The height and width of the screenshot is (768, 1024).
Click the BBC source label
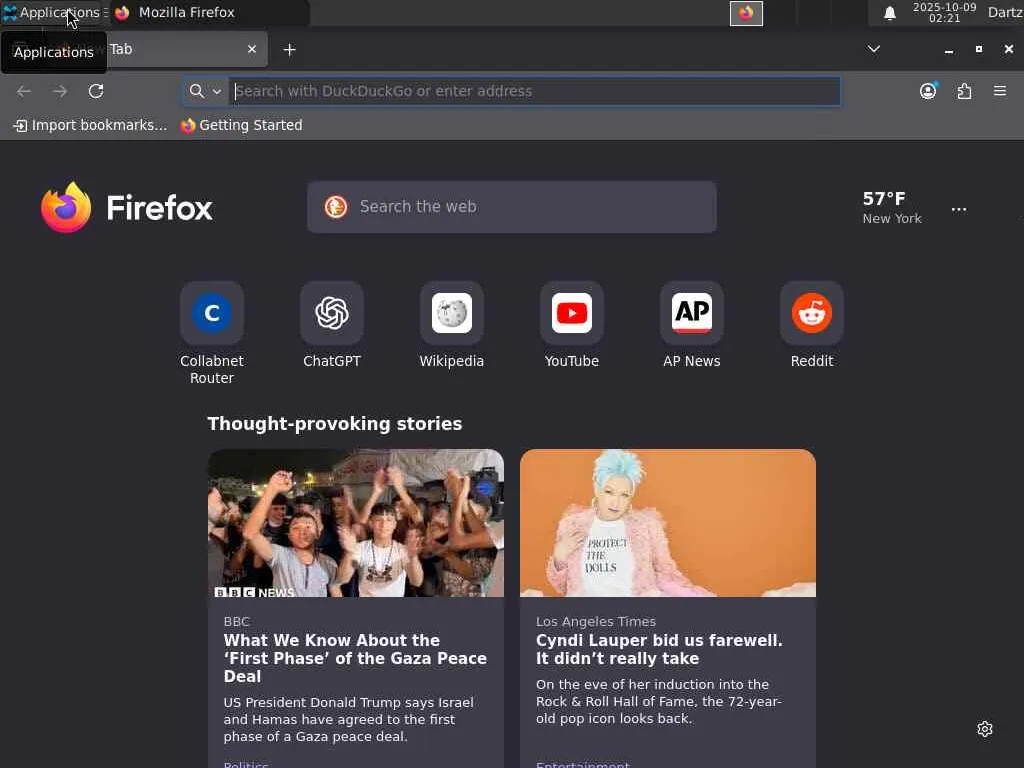click(x=236, y=622)
